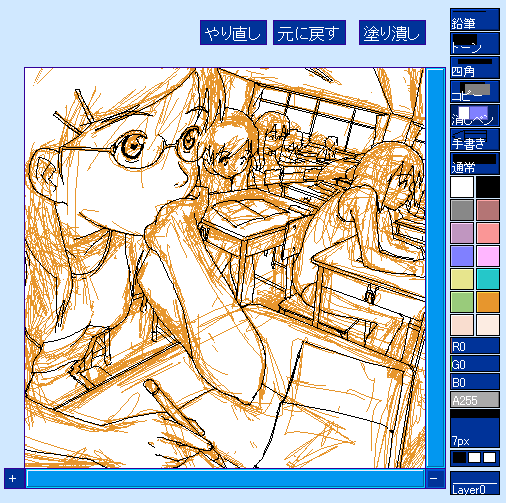Click the 塗り潰し fill button

(392, 32)
